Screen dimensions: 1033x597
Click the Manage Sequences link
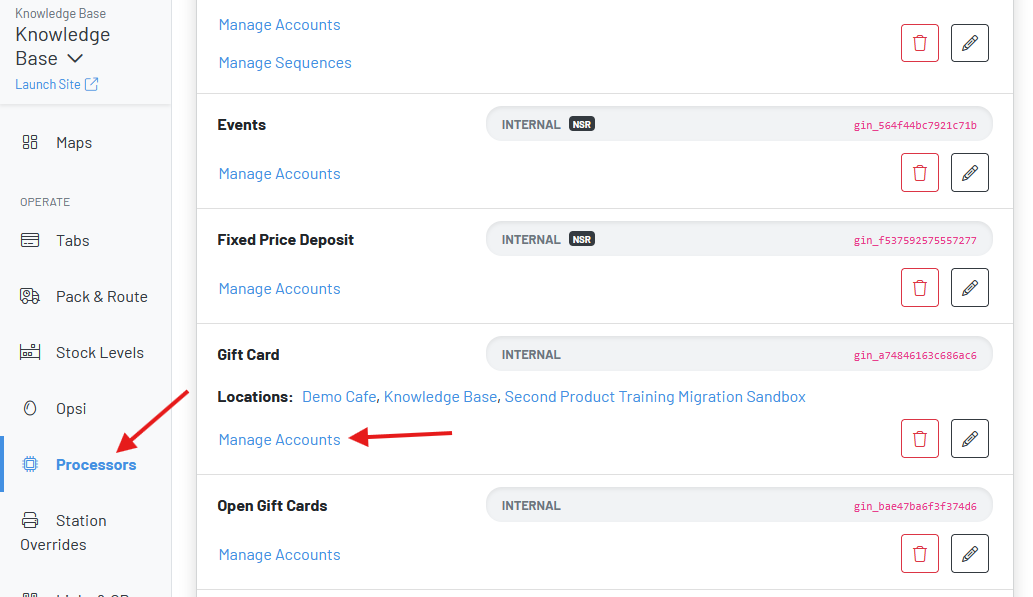[x=285, y=63]
